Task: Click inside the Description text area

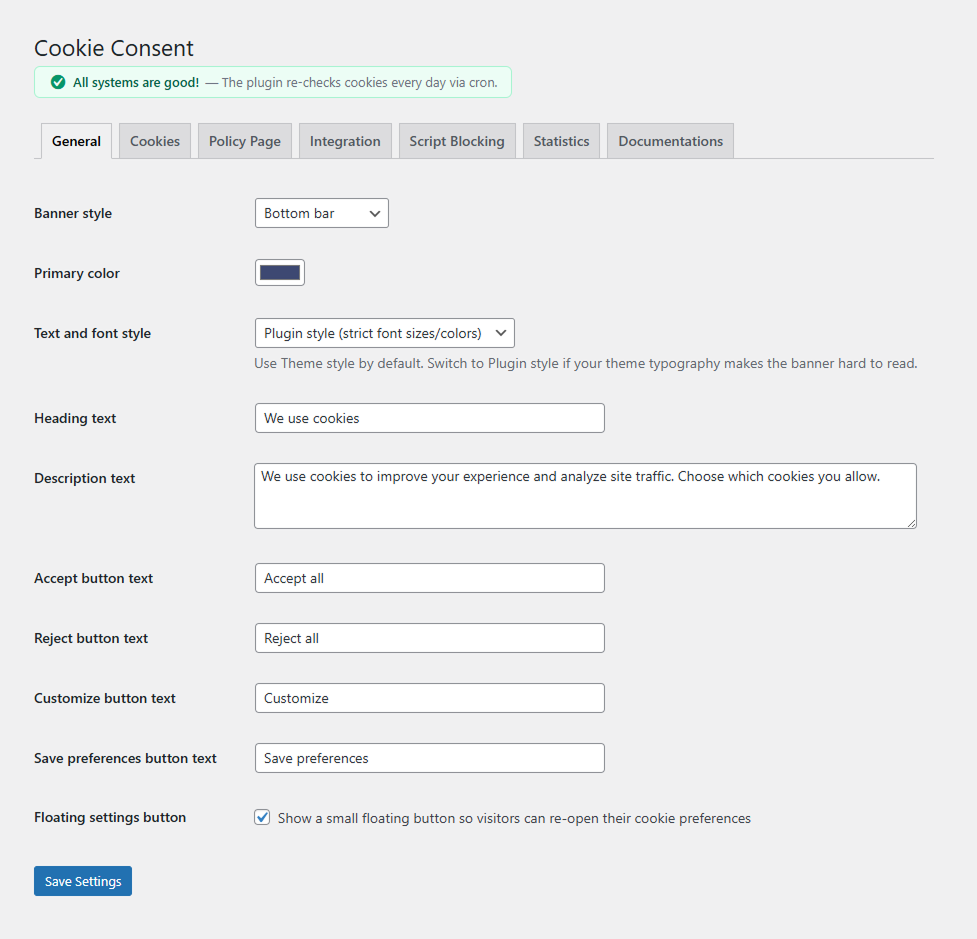Action: (x=585, y=495)
